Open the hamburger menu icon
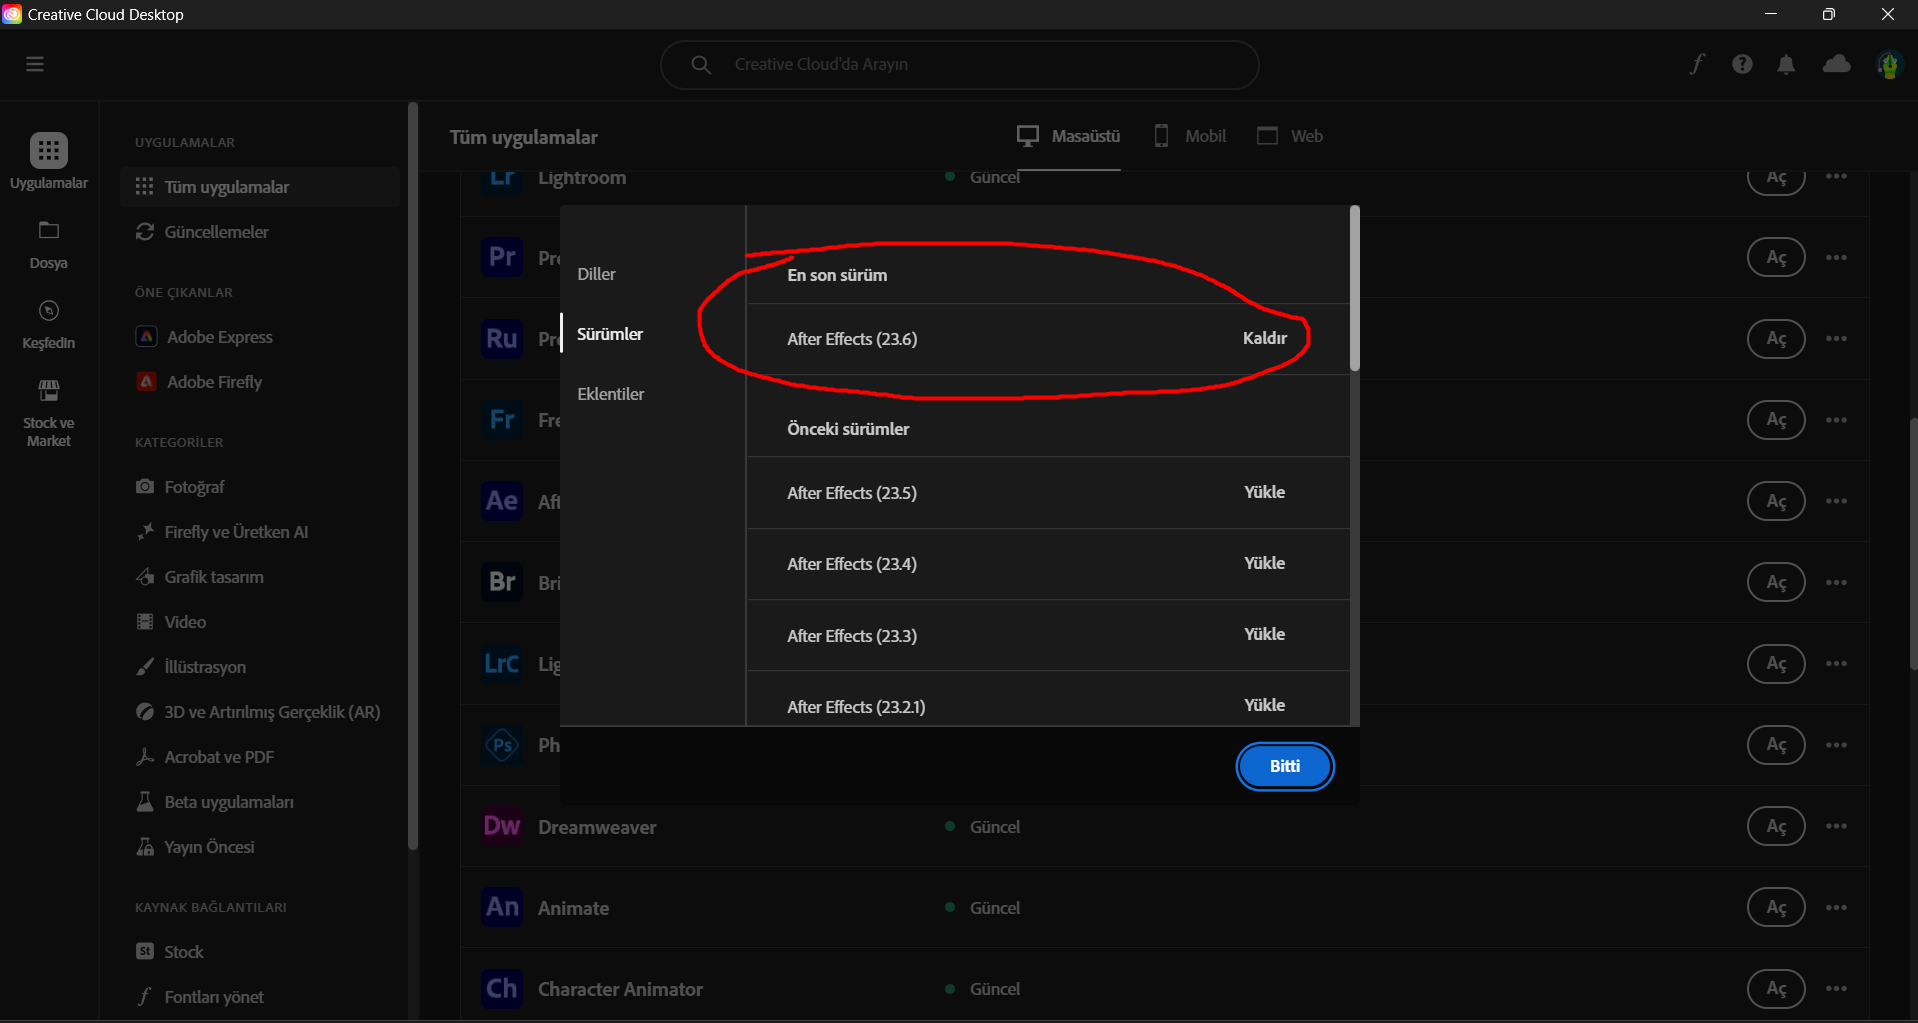The height and width of the screenshot is (1023, 1918). pyautogui.click(x=35, y=64)
